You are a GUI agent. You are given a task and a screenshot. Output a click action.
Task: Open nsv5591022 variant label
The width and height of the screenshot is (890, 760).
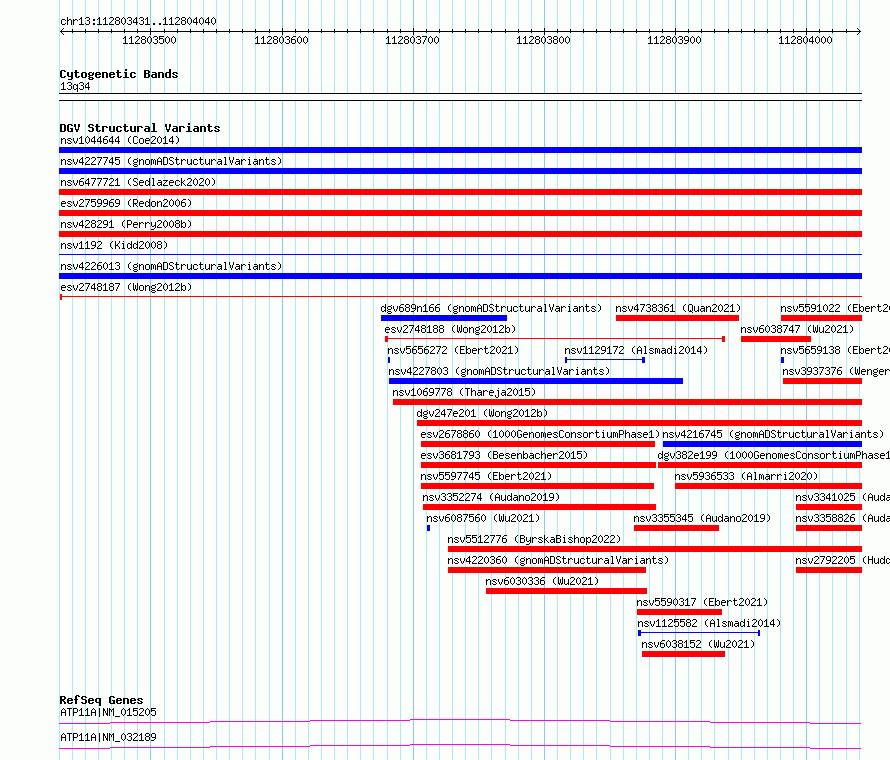pos(835,308)
